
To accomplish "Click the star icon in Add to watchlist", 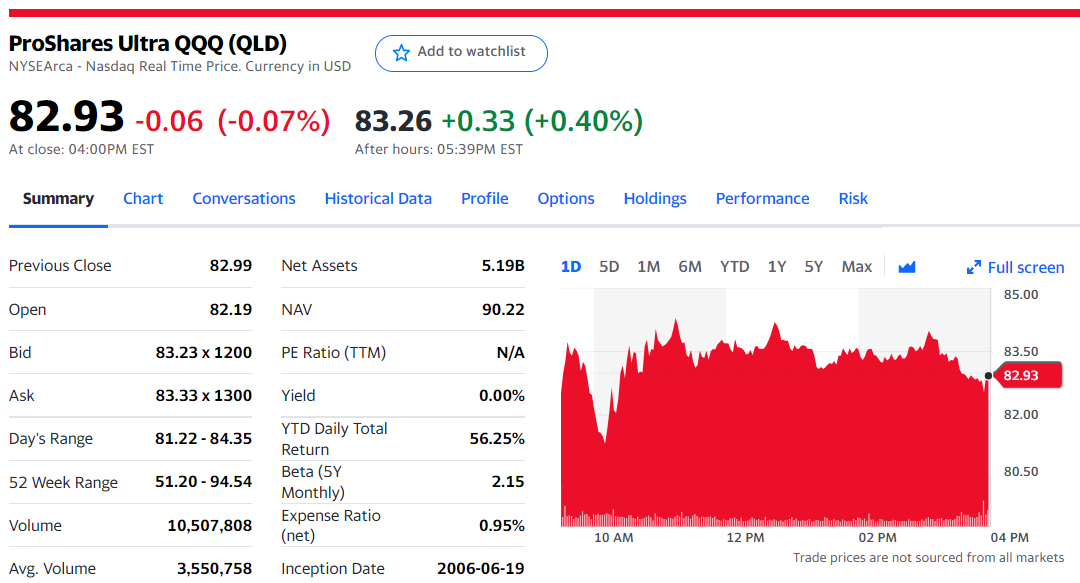I will (401, 53).
